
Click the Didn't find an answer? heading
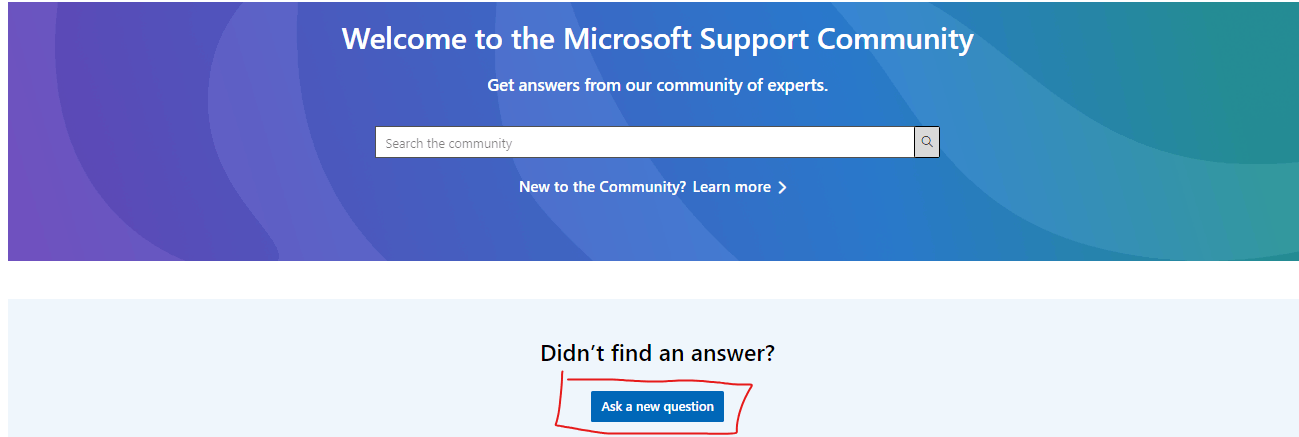pos(657,353)
